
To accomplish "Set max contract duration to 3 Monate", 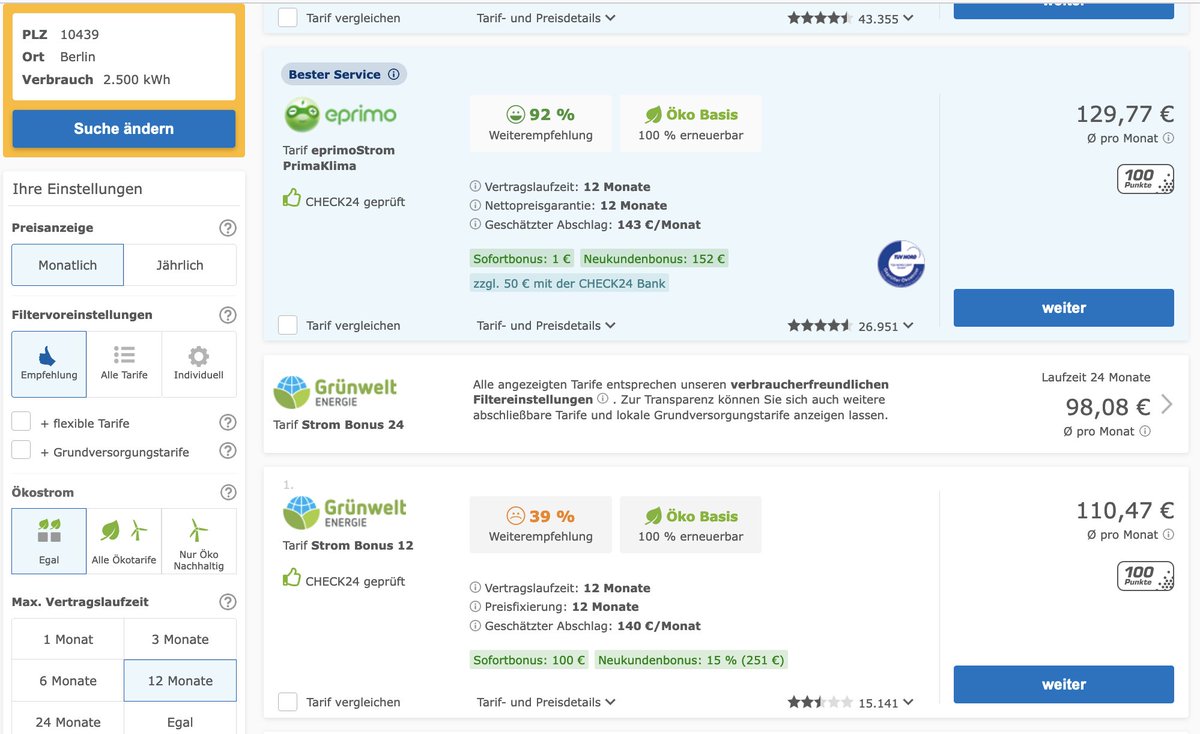I will click(180, 639).
